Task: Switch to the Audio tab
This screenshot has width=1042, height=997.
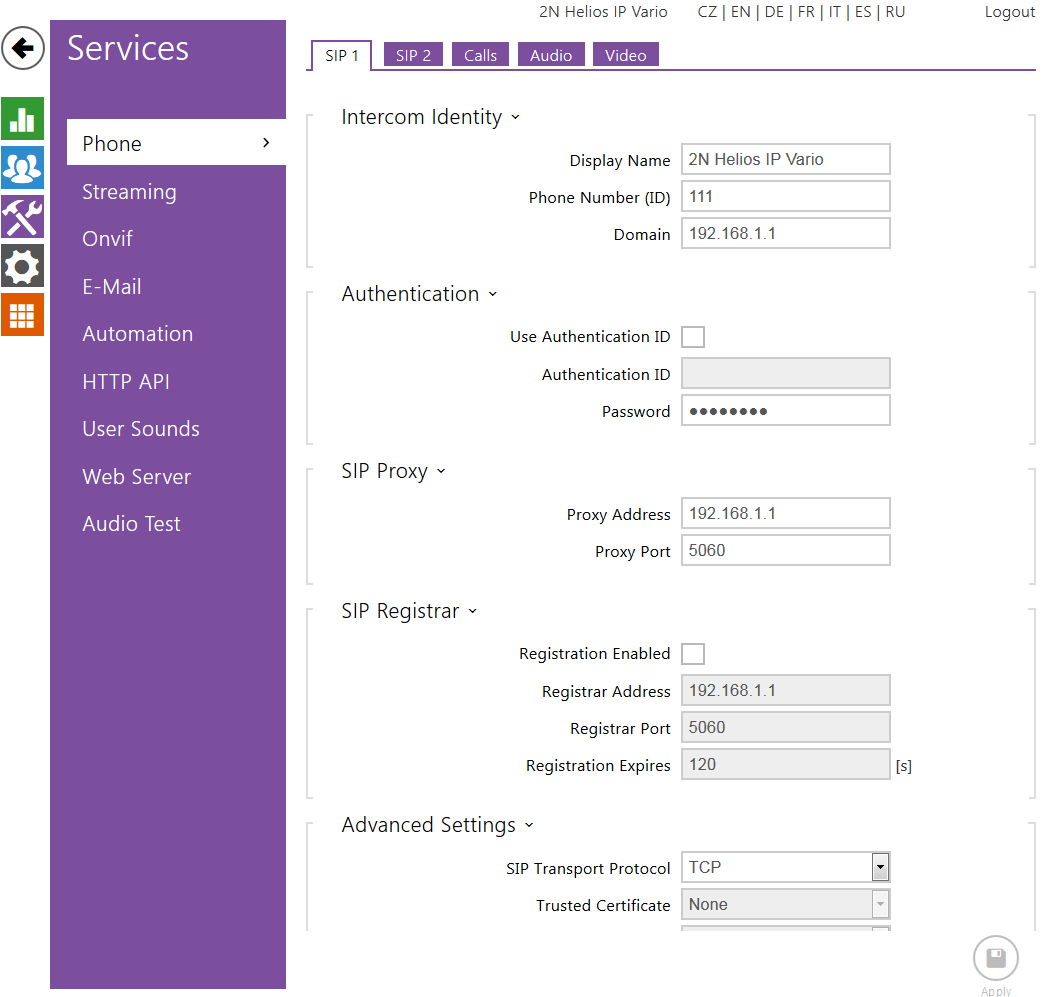Action: tap(551, 56)
